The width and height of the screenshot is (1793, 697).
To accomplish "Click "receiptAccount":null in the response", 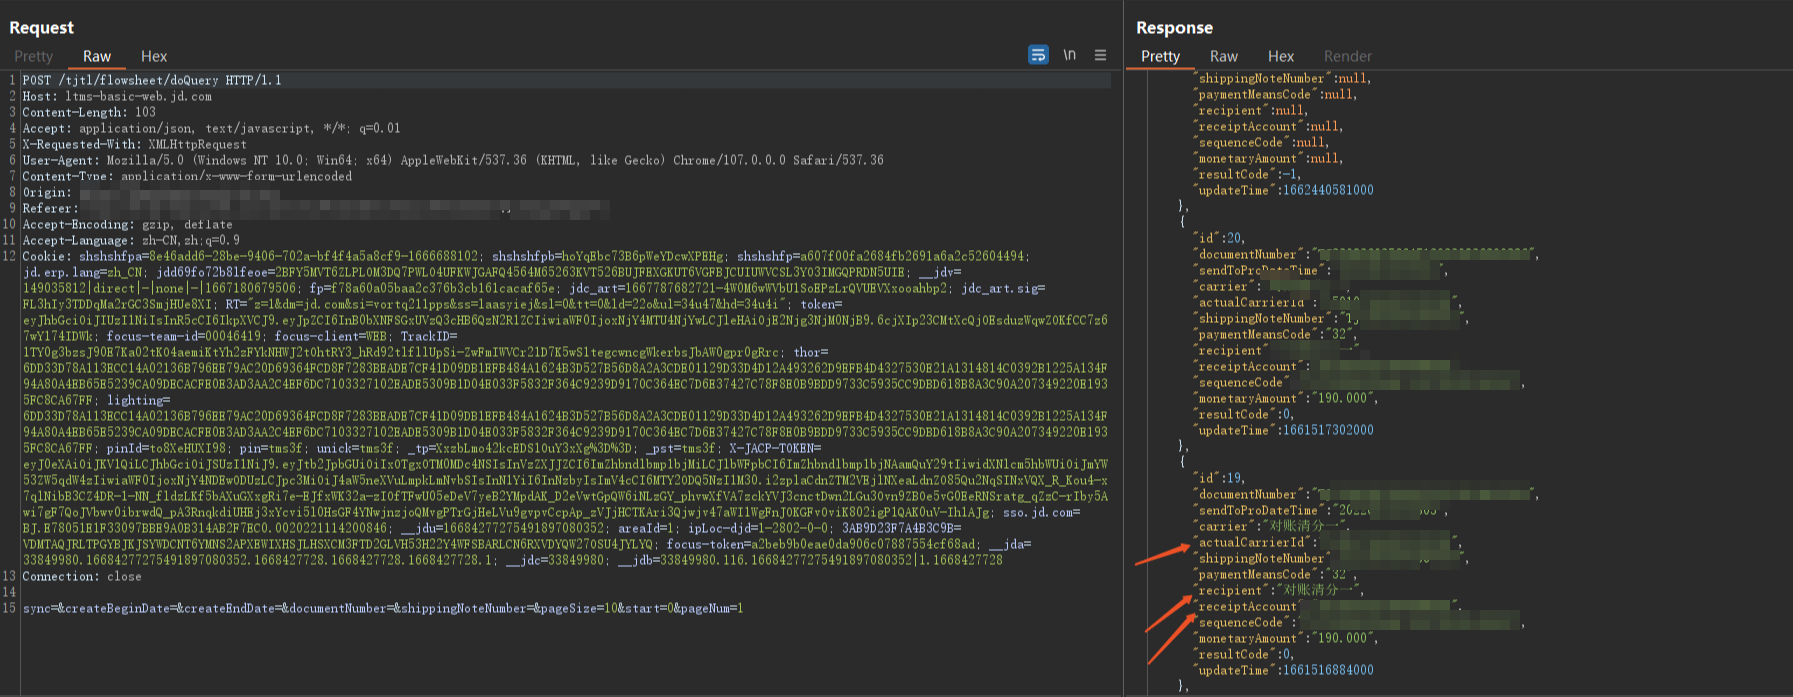I will click(x=1268, y=126).
